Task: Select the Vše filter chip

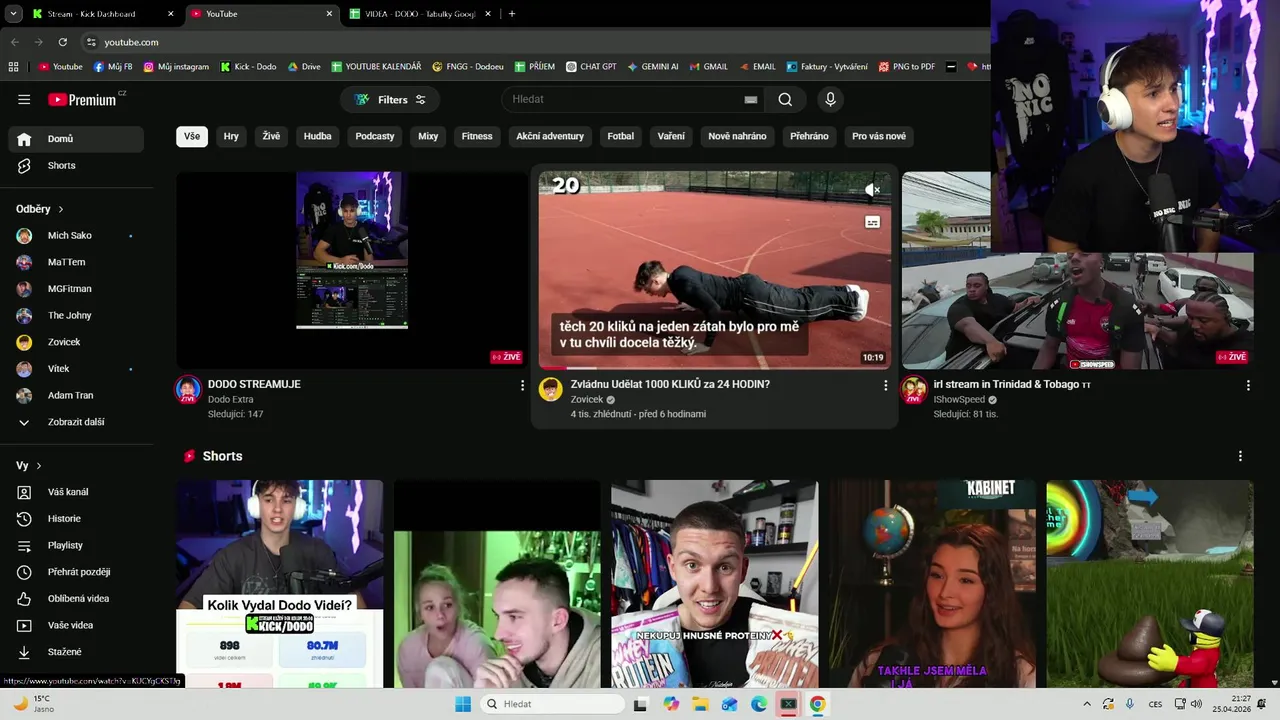Action: tap(192, 136)
